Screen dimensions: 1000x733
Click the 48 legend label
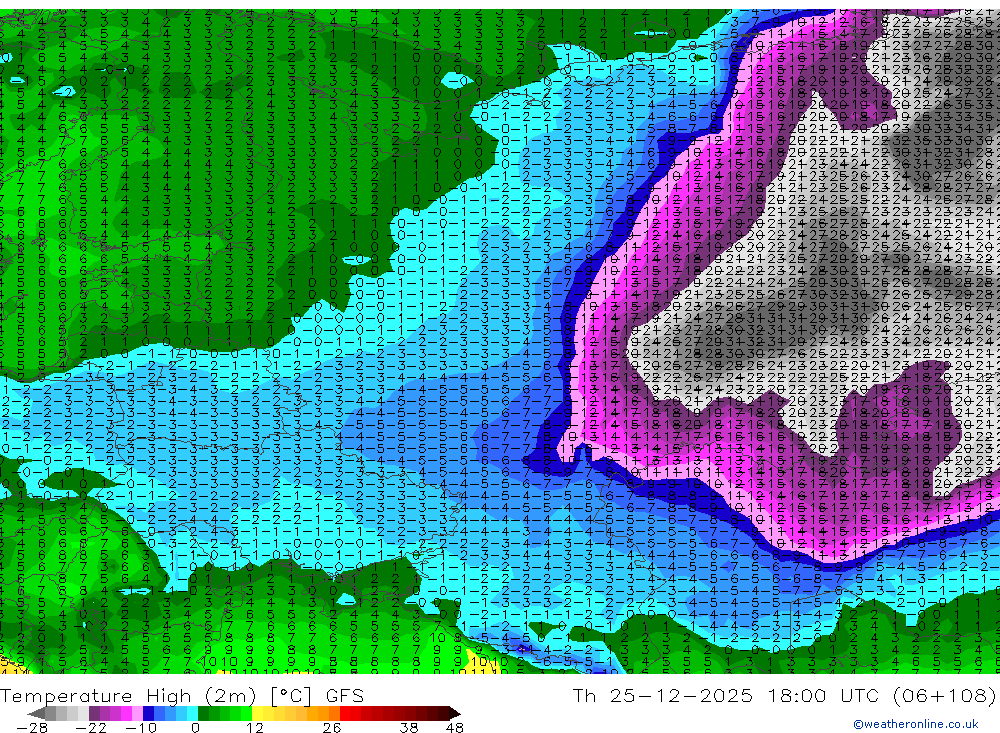tap(455, 727)
